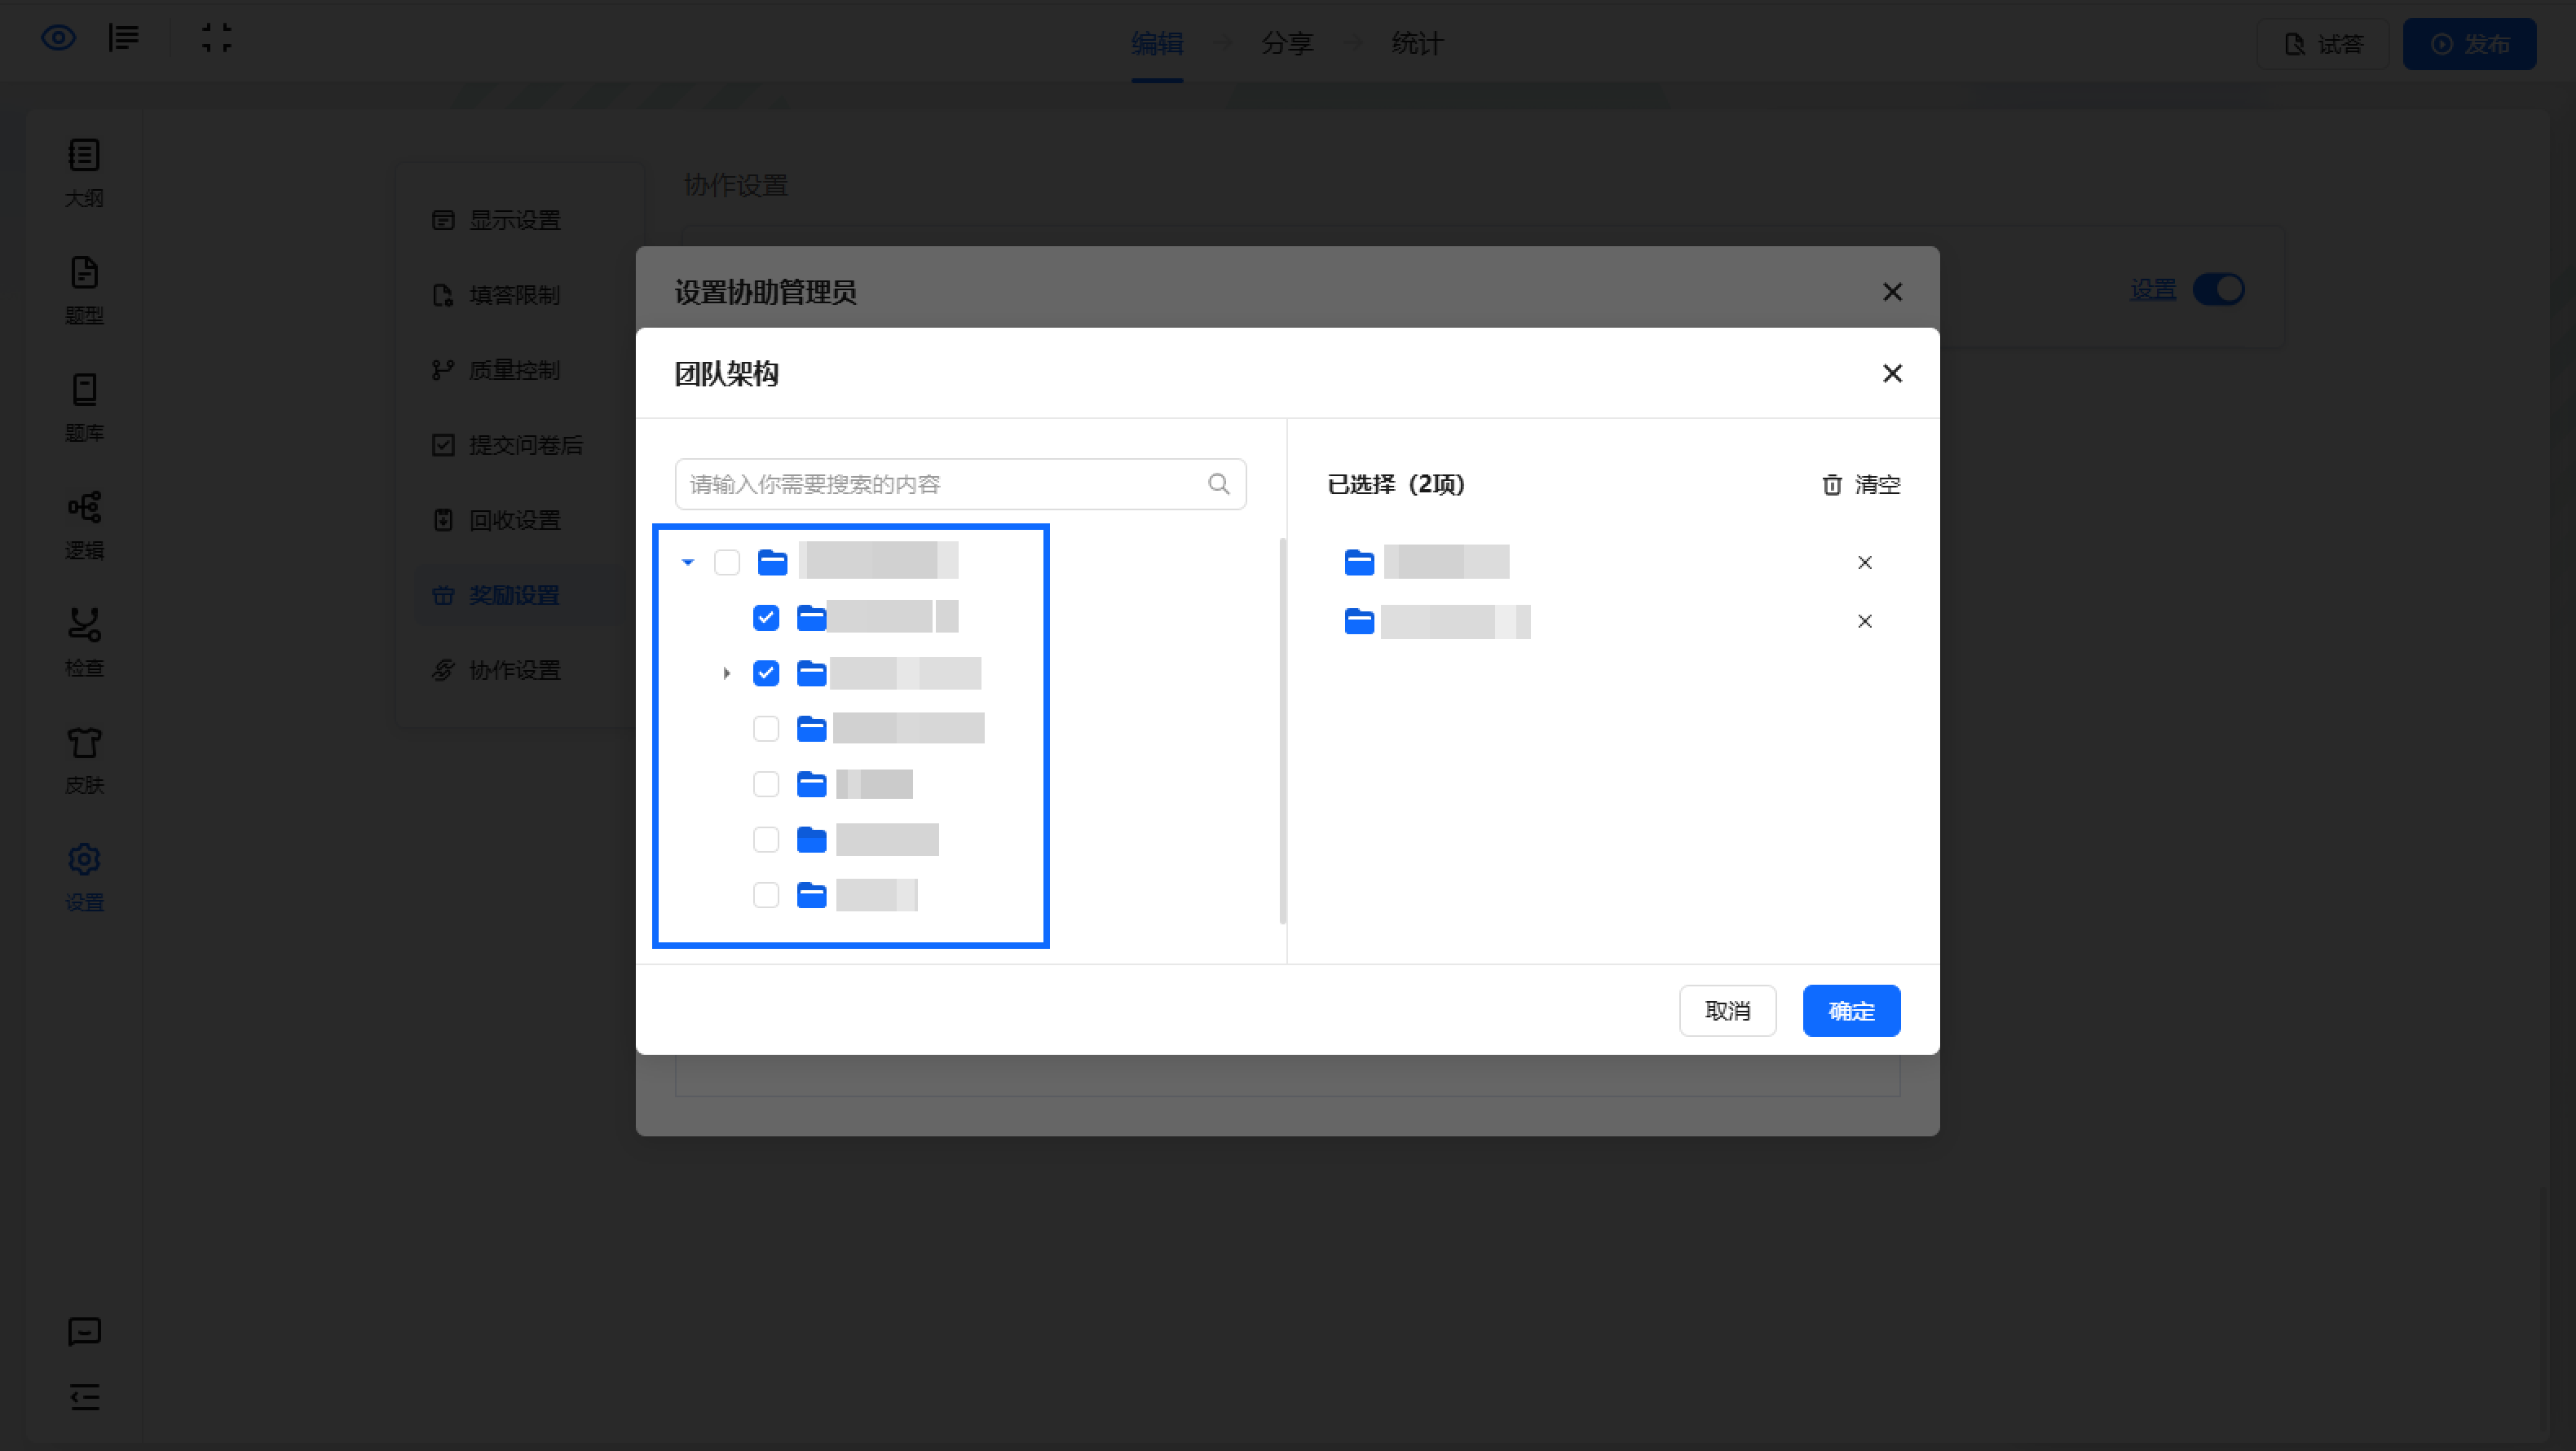Remove the first selected item
This screenshot has height=1451, width=2576.
[1864, 562]
